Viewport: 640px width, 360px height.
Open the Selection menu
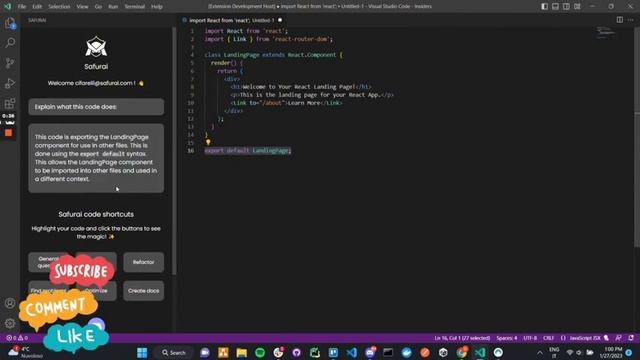[59, 7]
